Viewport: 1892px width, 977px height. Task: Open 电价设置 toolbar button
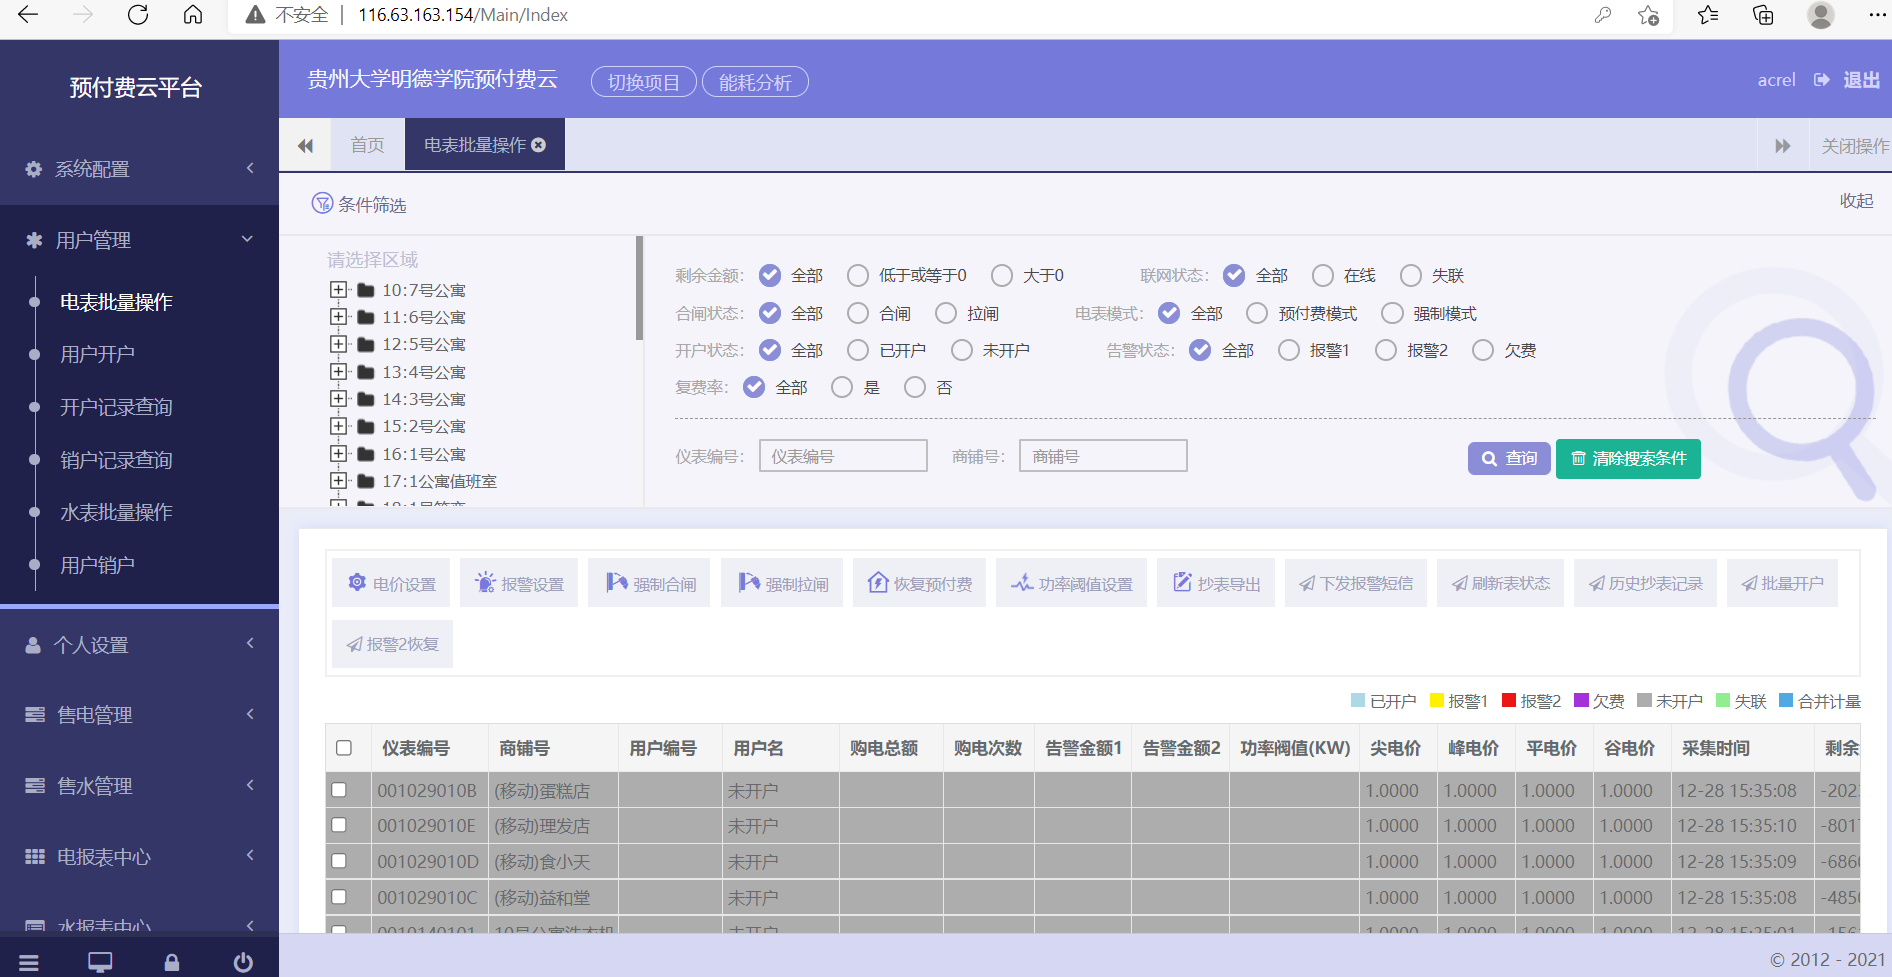[391, 583]
